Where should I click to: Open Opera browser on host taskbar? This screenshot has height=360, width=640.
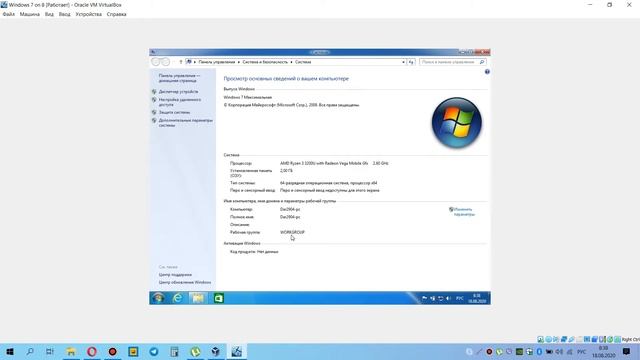coord(92,351)
